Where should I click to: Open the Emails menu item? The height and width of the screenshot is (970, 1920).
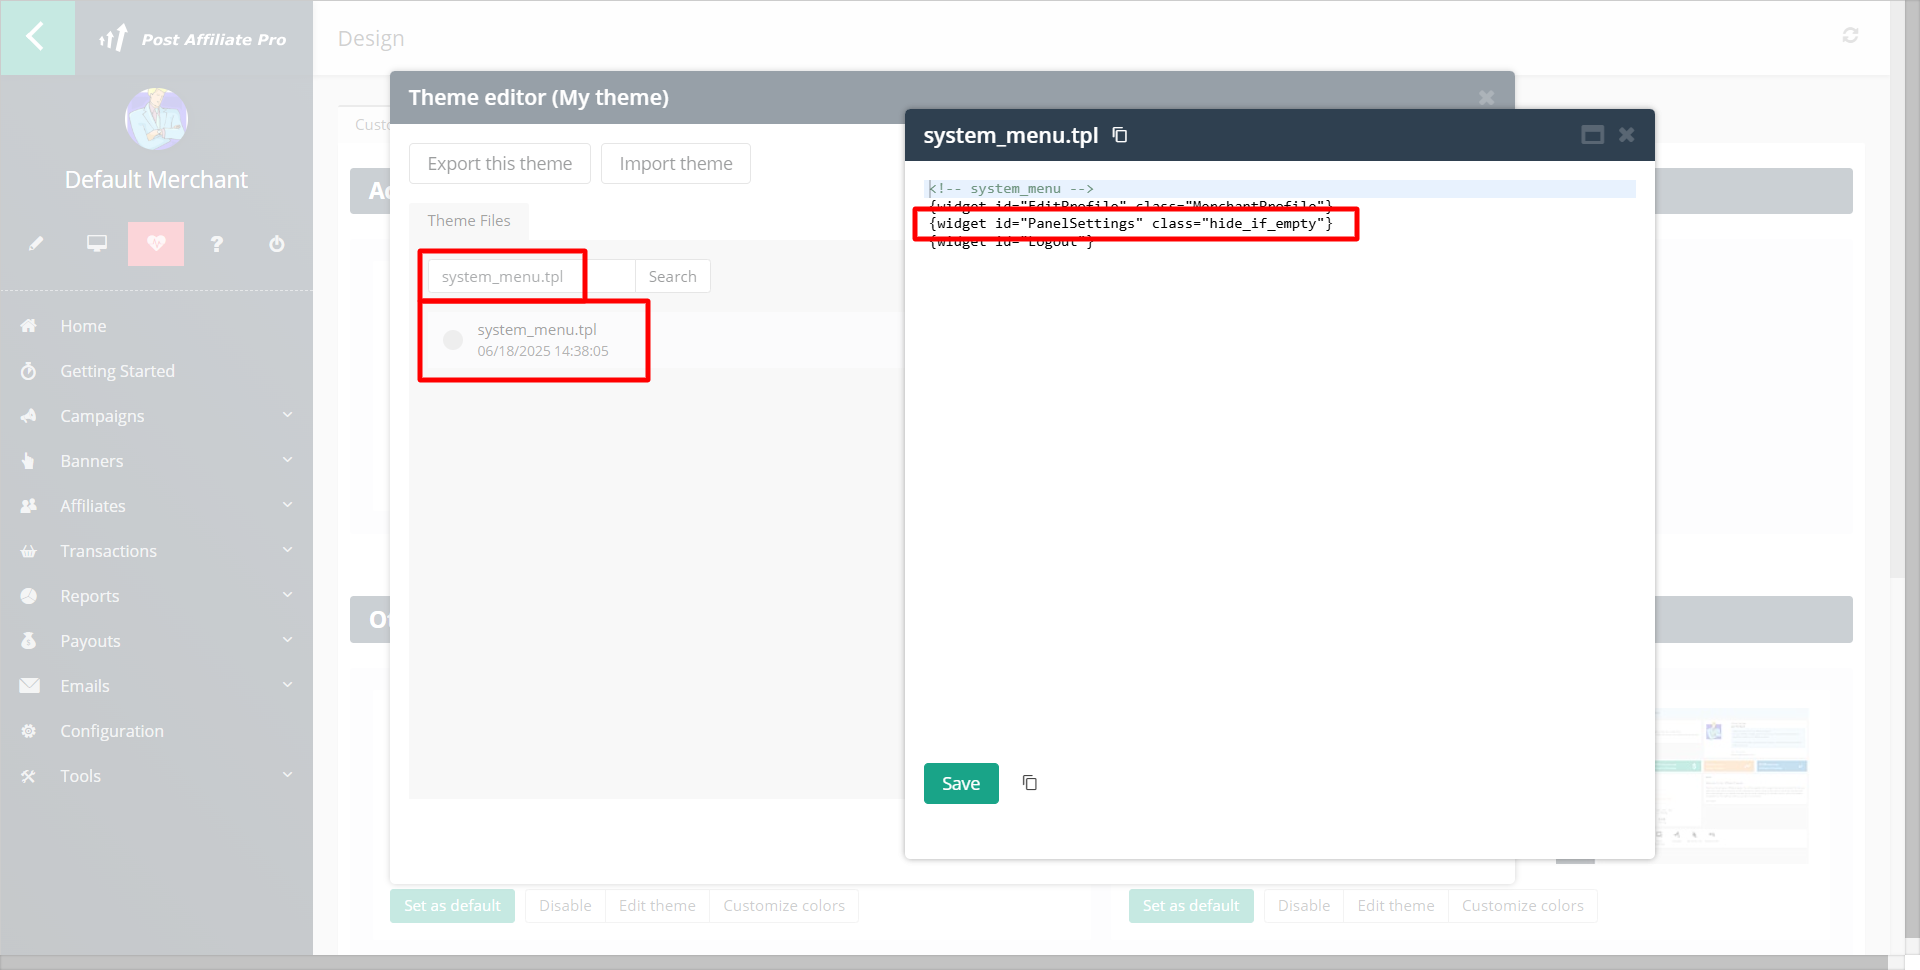click(x=156, y=686)
